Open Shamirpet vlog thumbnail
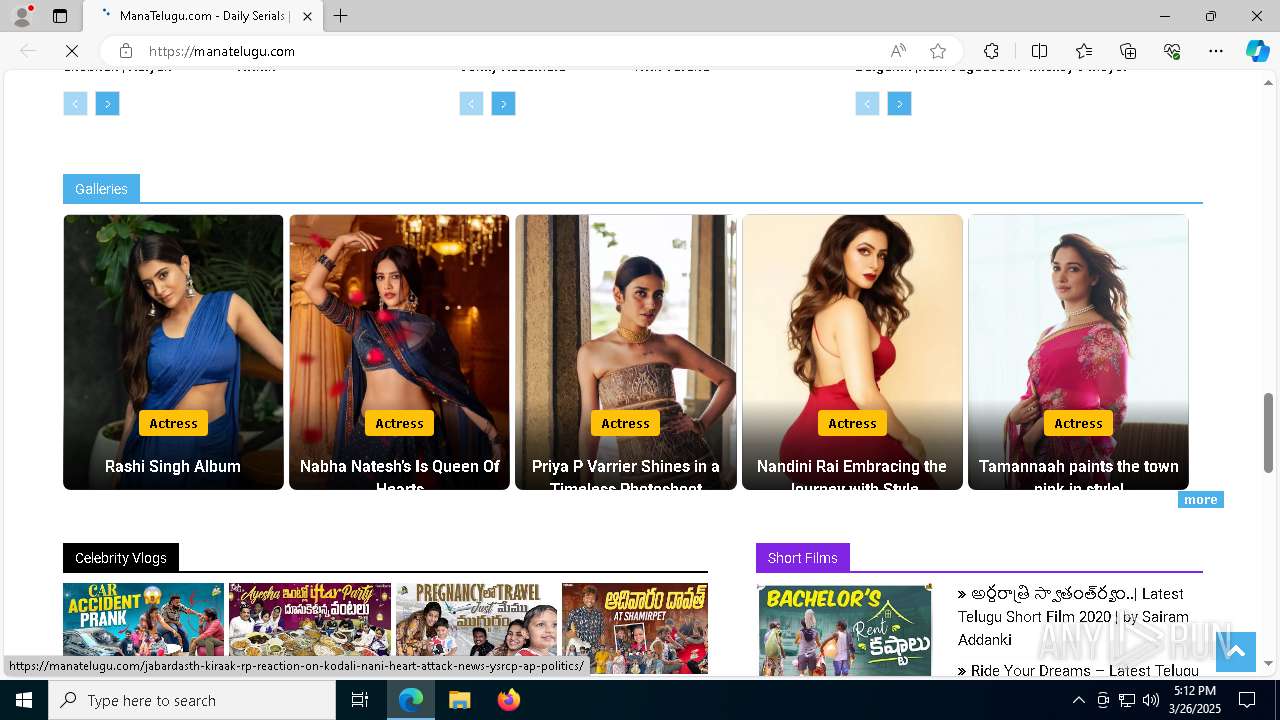The image size is (1280, 720). pyautogui.click(x=635, y=629)
